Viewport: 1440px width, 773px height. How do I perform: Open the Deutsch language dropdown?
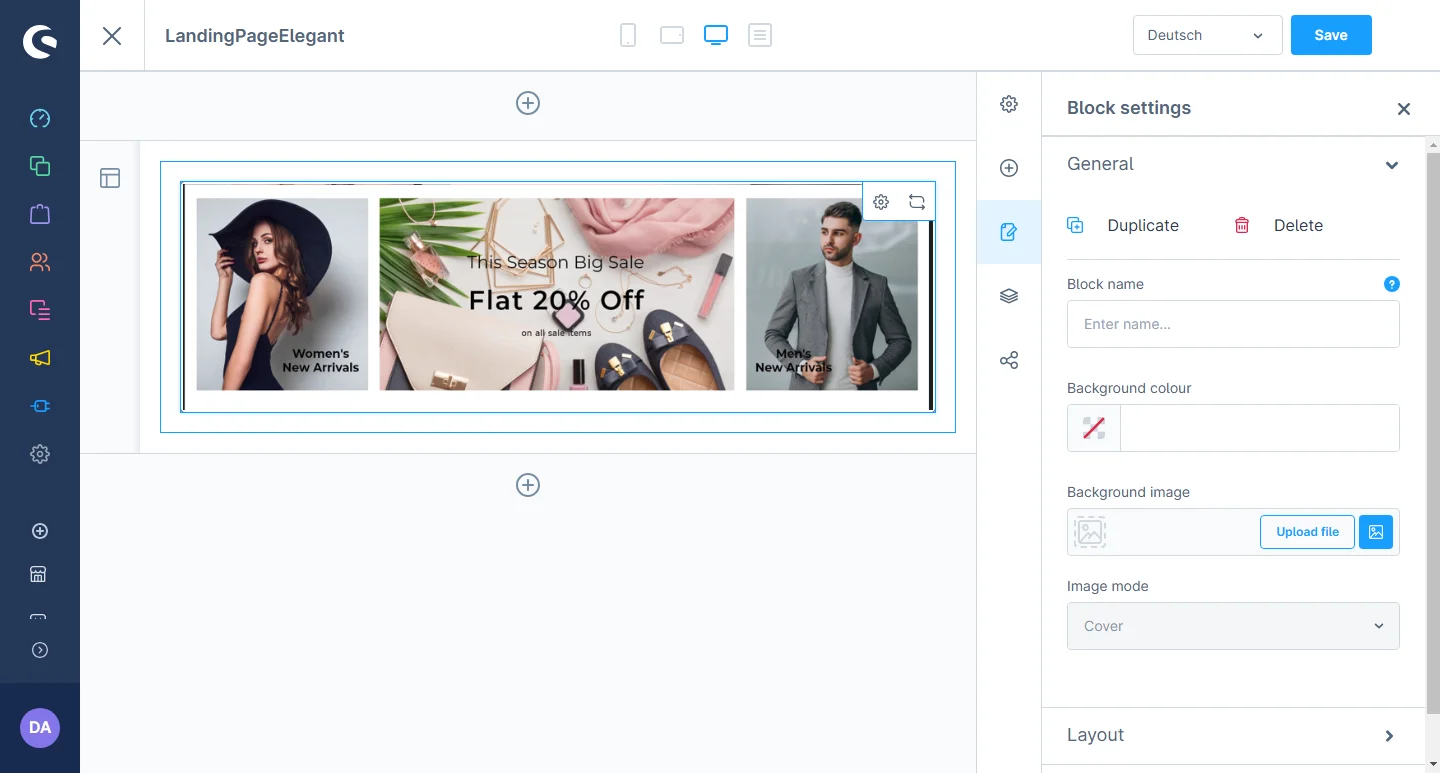pos(1207,35)
